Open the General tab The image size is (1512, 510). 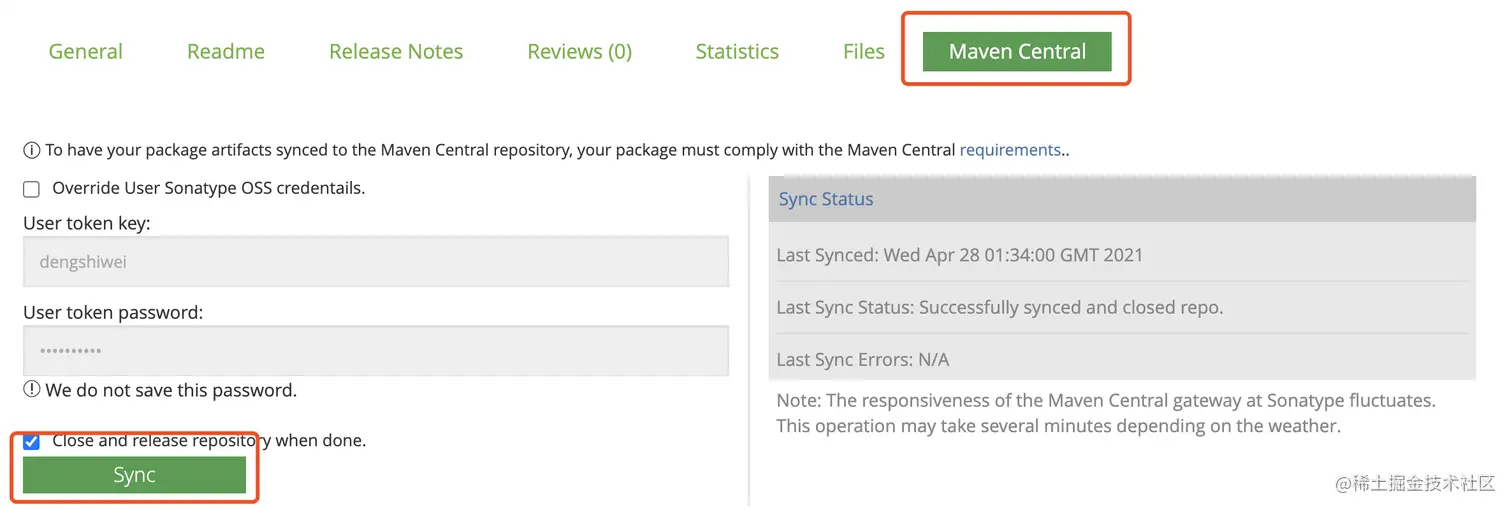point(86,52)
